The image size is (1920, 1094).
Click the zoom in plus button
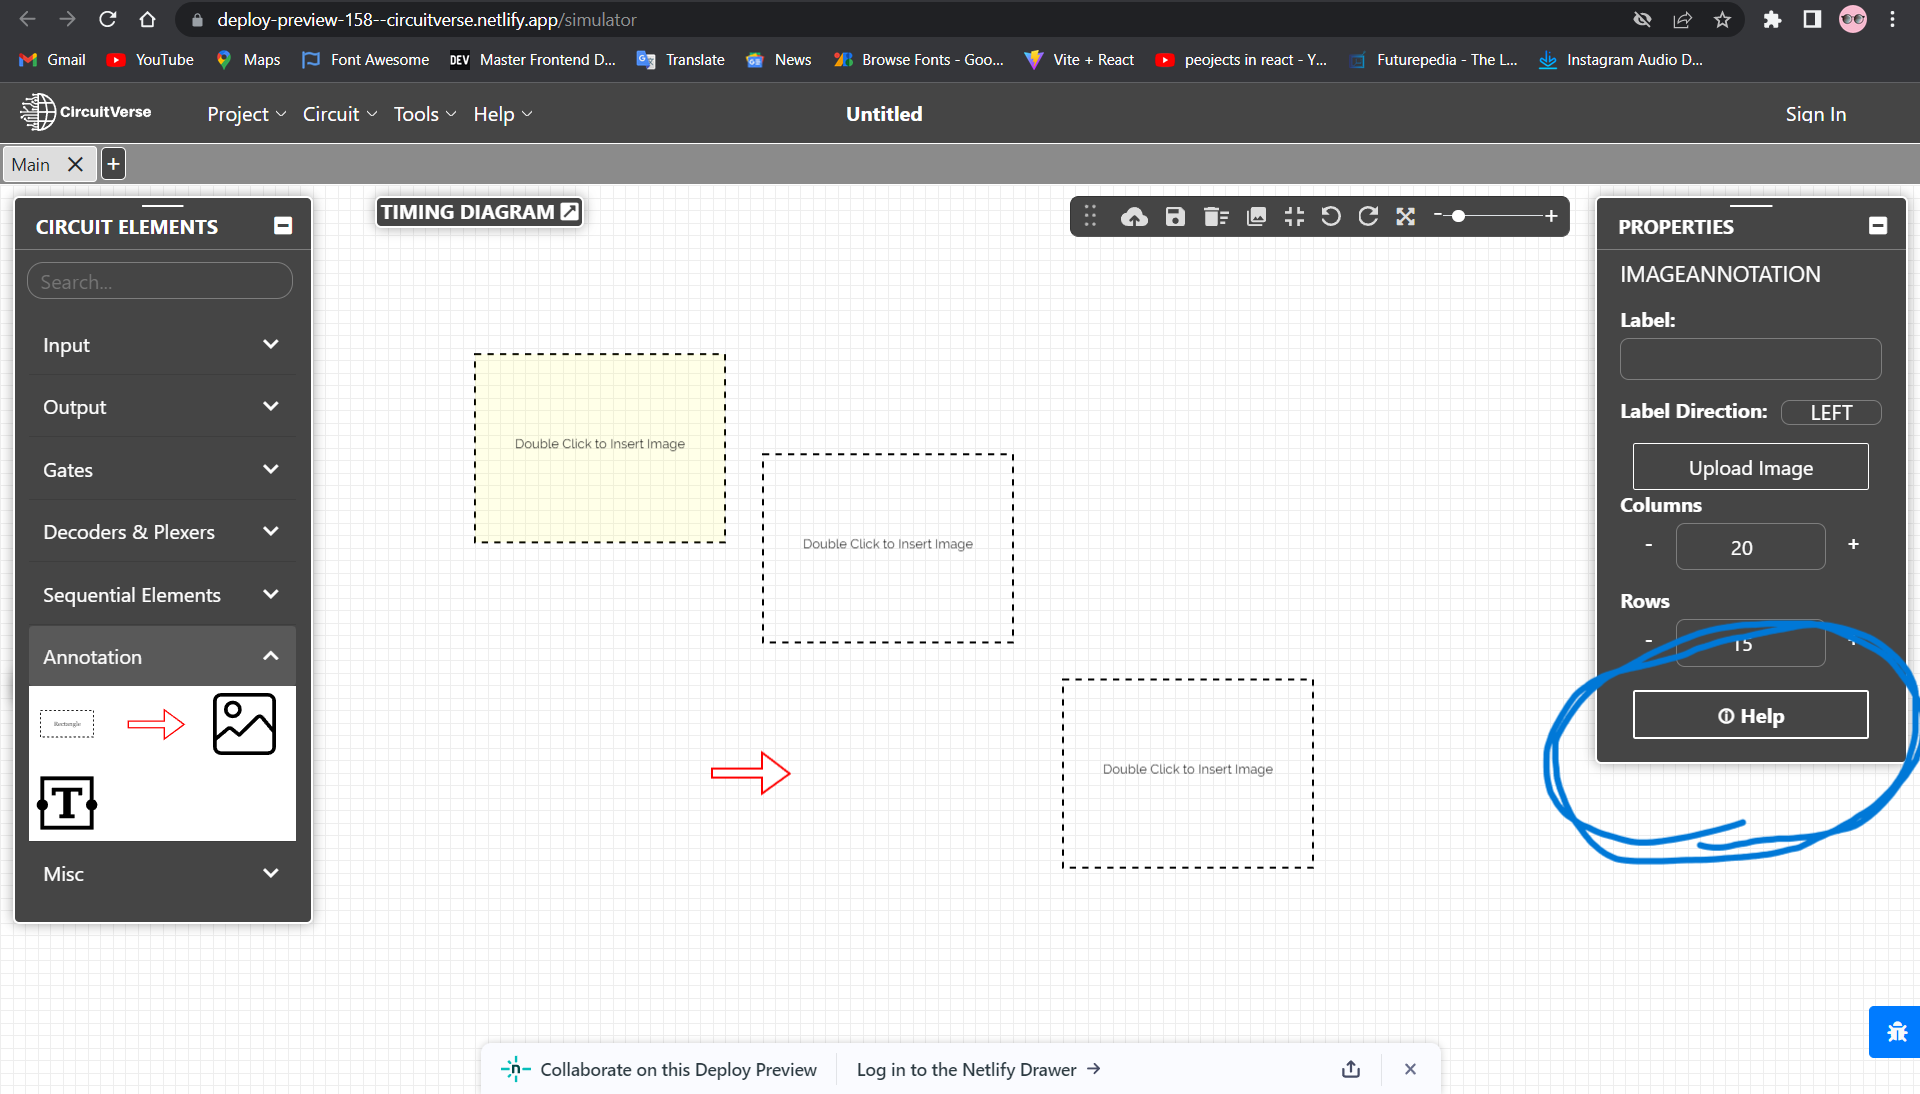(1551, 216)
